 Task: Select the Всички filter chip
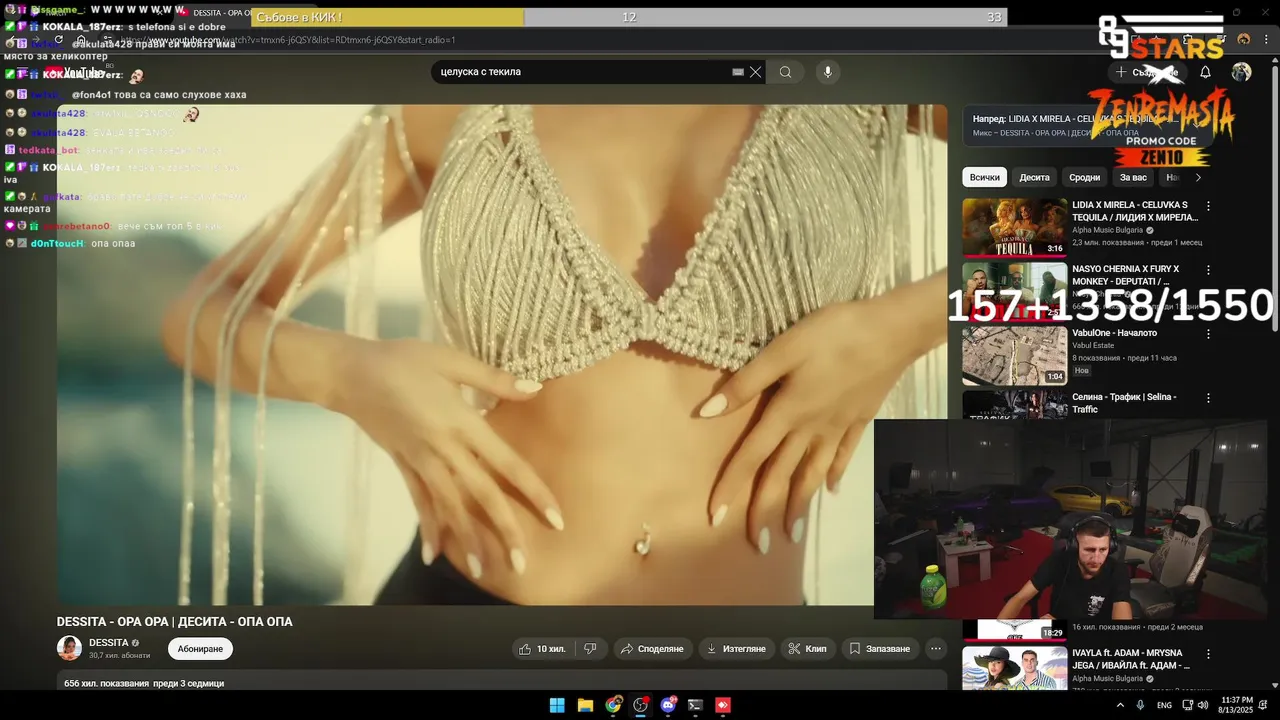click(x=984, y=177)
